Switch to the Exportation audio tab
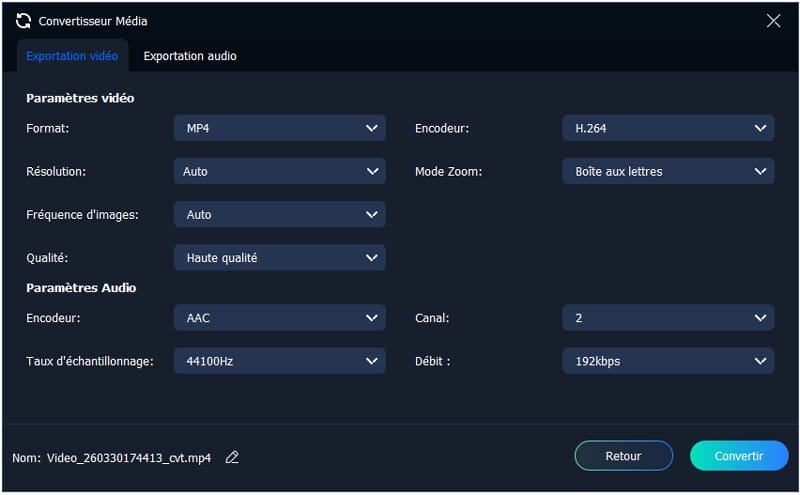800x495 pixels. (190, 56)
